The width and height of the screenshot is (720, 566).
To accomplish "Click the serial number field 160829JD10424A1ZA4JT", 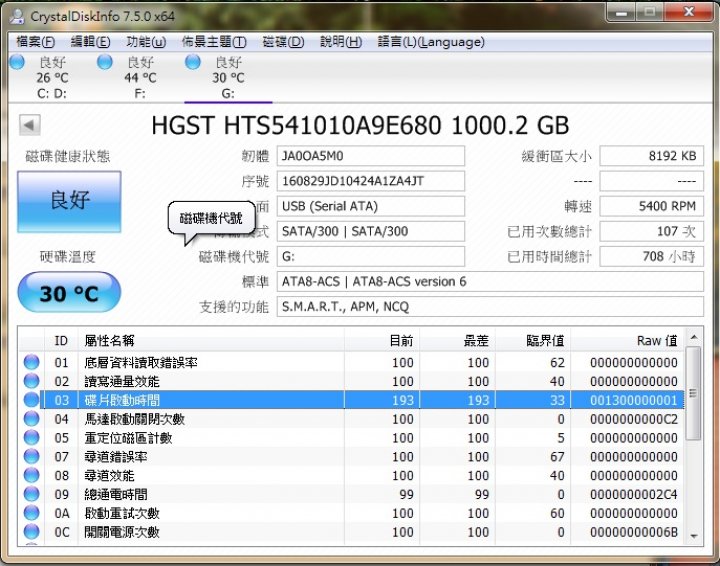I will pos(371,181).
